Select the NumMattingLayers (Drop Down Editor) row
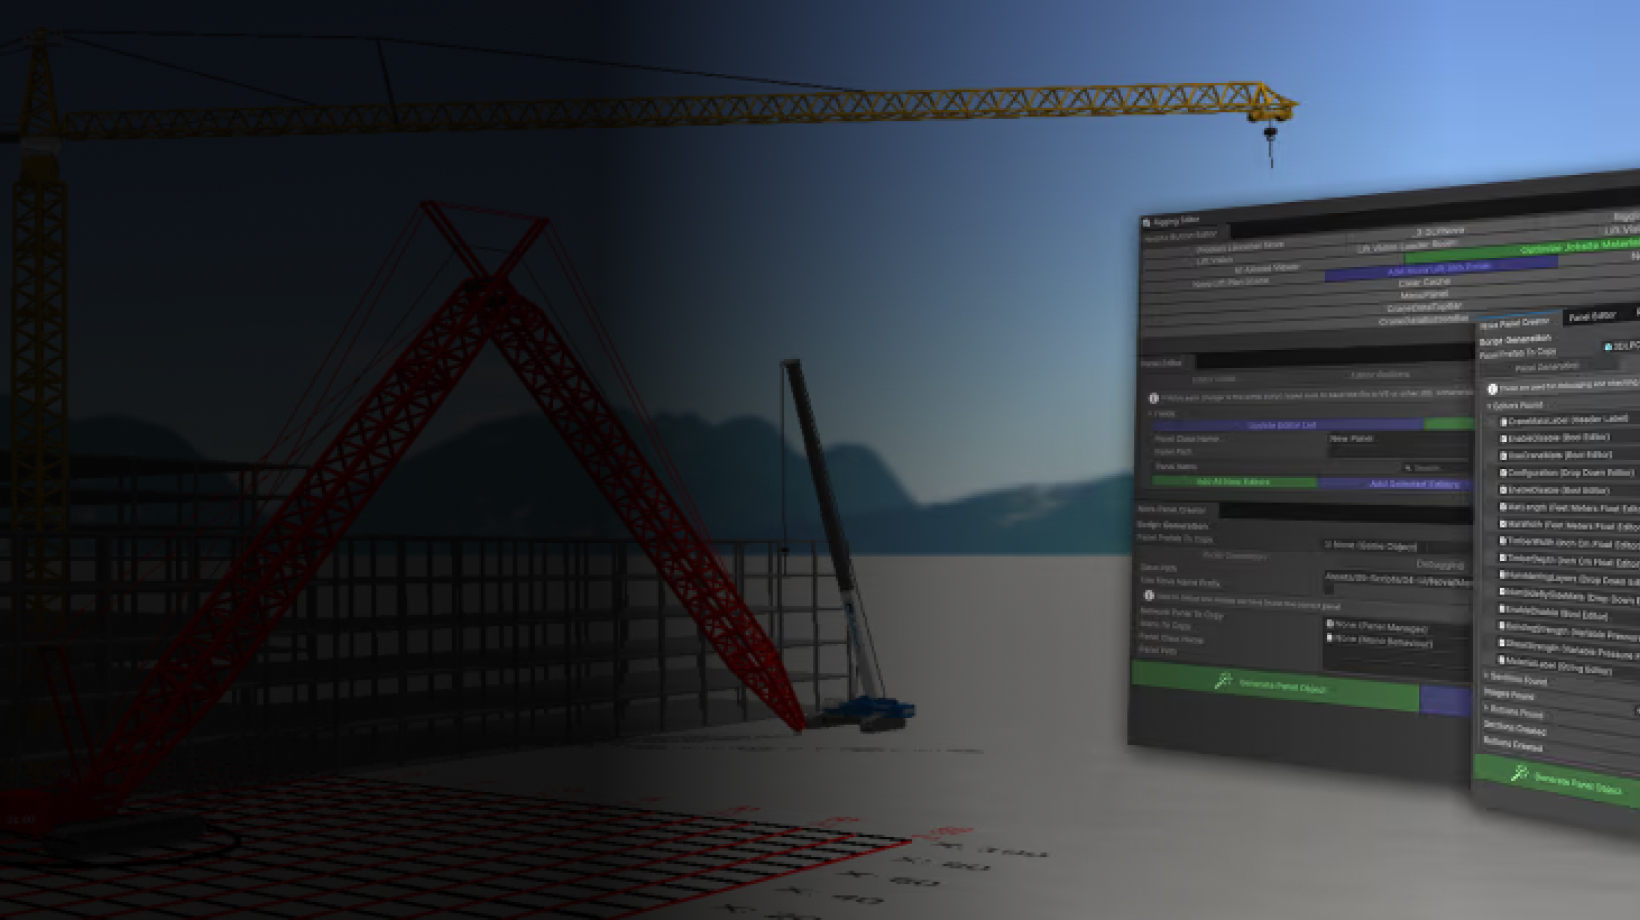Screen dimensions: 1640x920 click(1568, 579)
